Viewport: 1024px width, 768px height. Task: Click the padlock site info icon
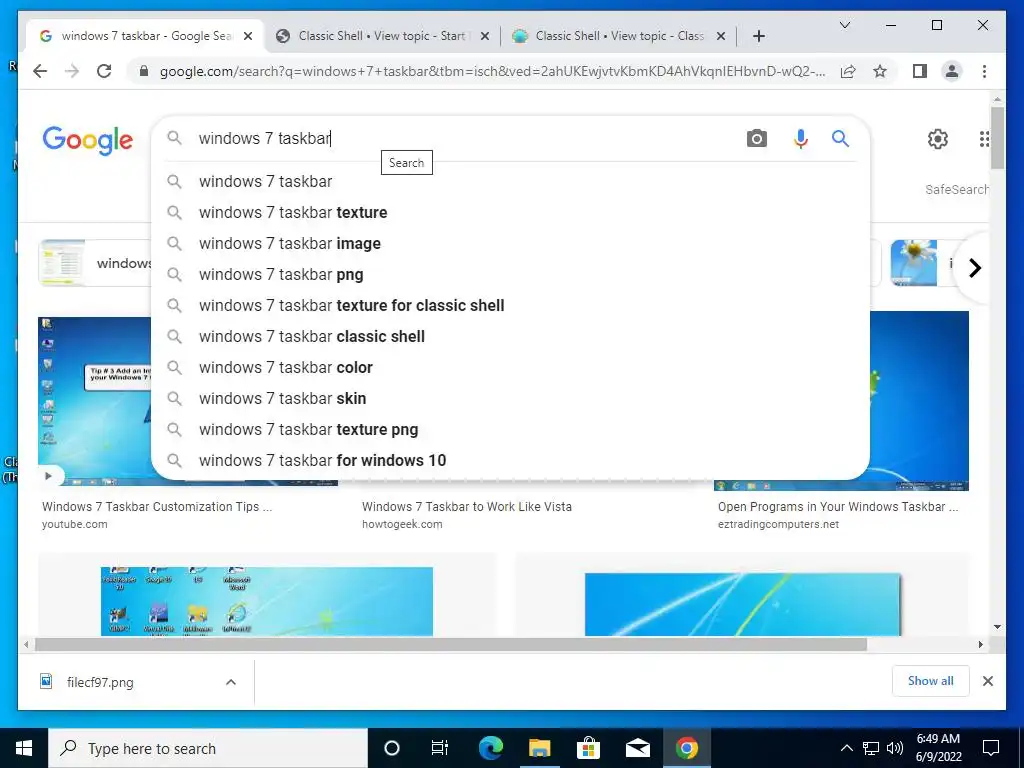point(144,71)
